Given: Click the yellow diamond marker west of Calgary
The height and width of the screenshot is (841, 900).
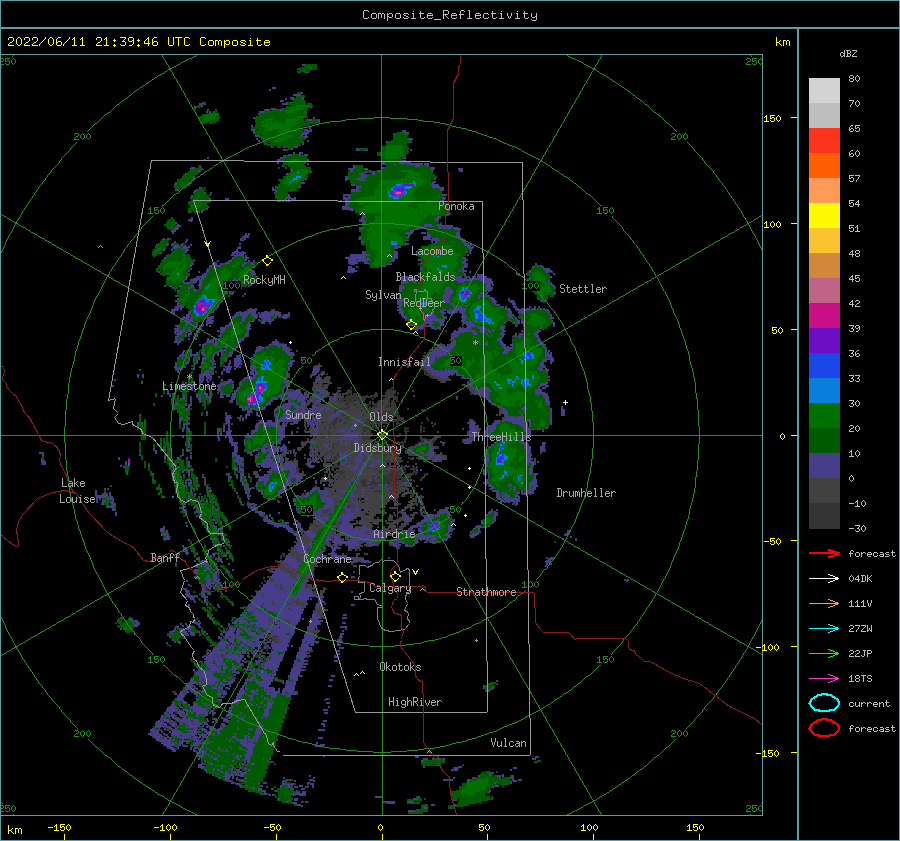Looking at the screenshot, I should (x=343, y=577).
